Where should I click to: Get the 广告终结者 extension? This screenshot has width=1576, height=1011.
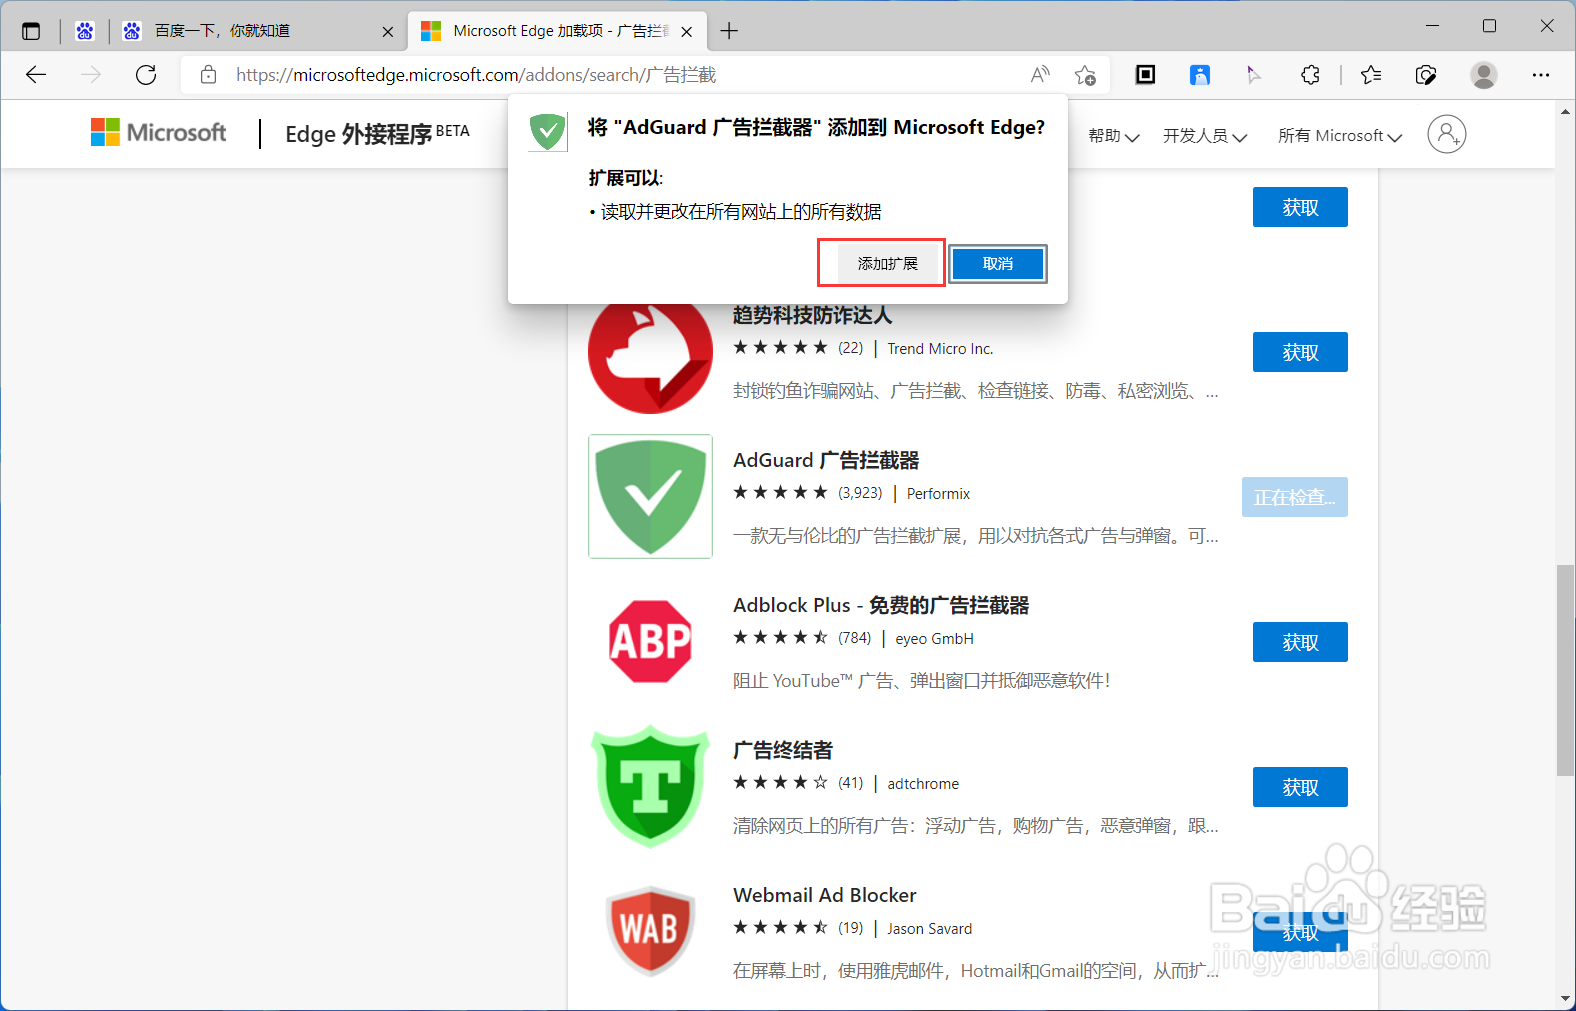tap(1300, 787)
